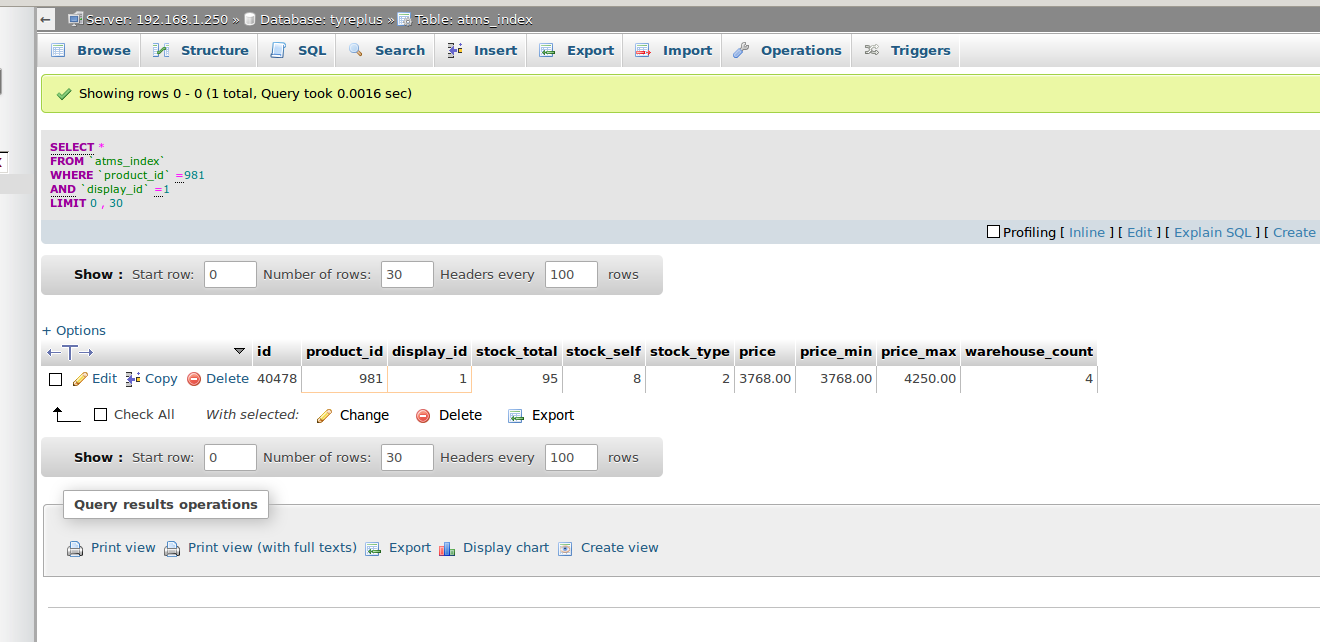
Task: Open the Insert tab
Action: coord(482,50)
